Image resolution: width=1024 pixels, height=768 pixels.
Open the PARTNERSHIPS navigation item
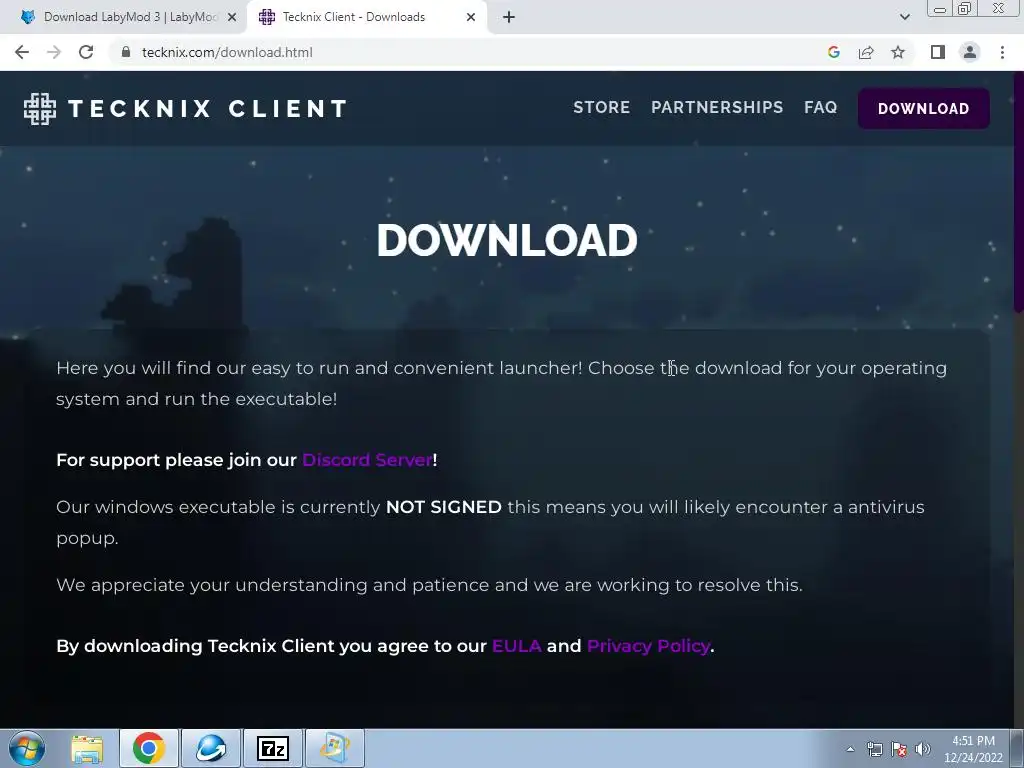[x=717, y=108]
